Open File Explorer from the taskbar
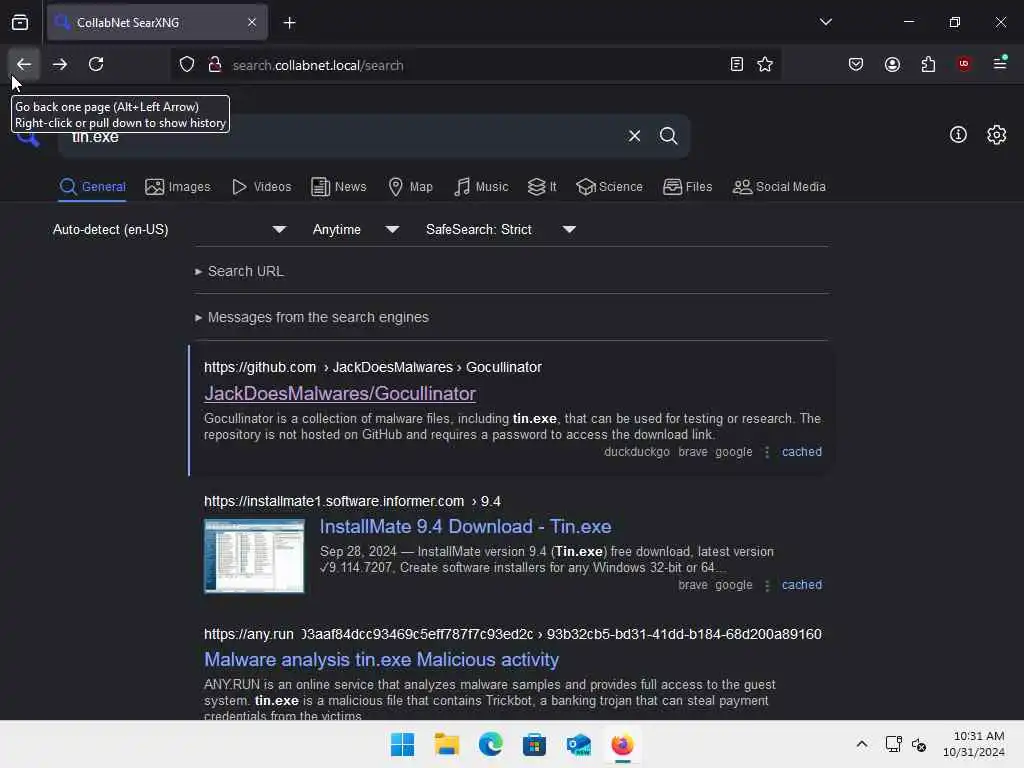 pos(447,744)
